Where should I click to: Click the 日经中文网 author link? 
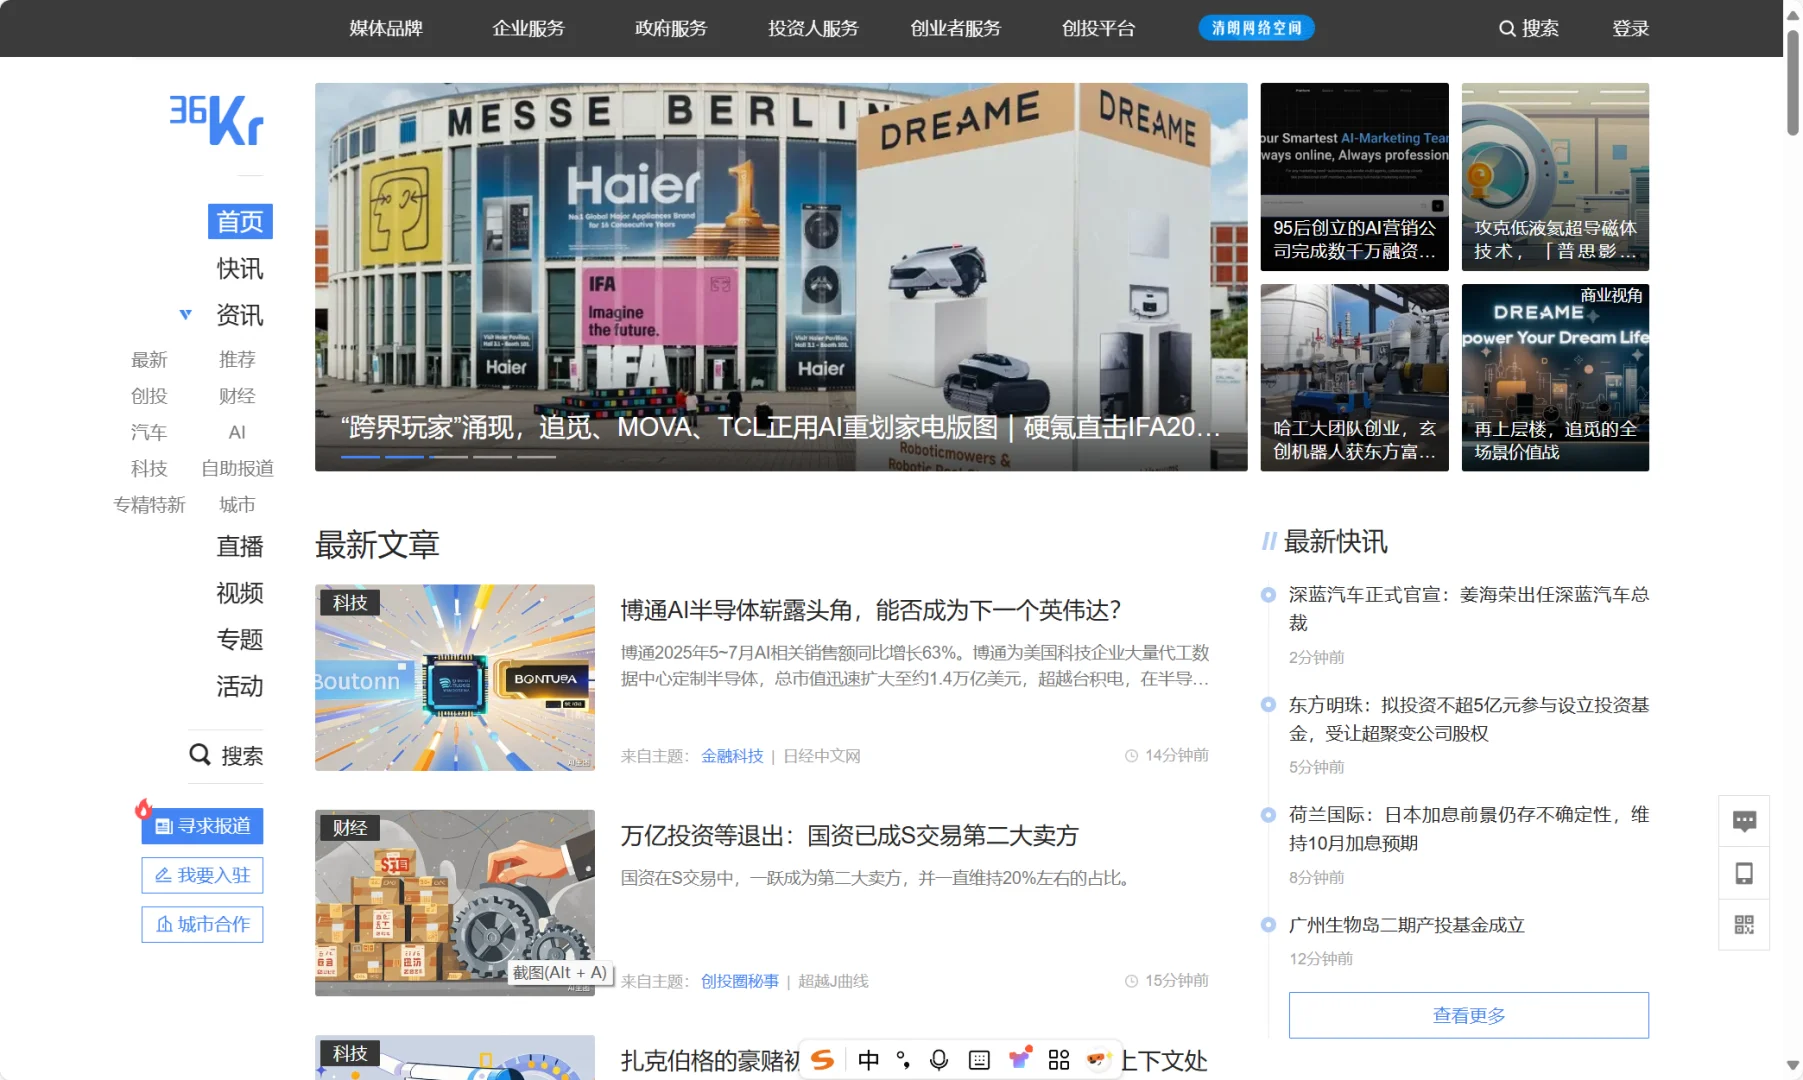pos(822,756)
